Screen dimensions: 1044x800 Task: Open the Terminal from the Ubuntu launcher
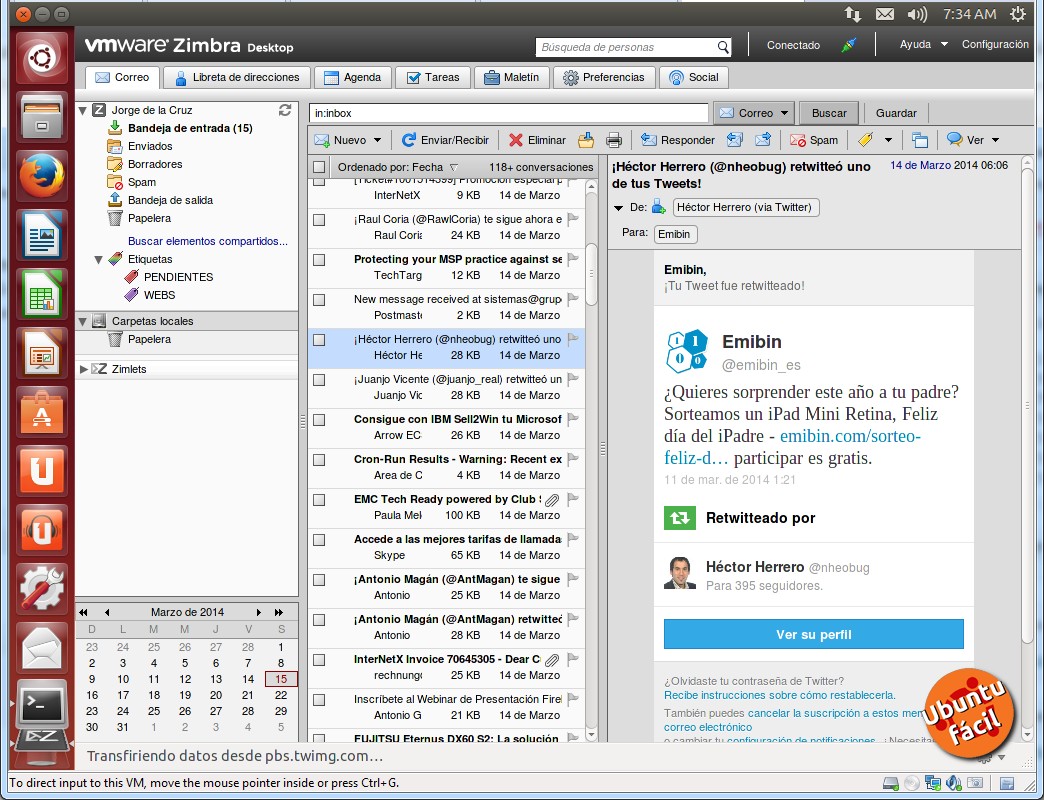coord(41,705)
